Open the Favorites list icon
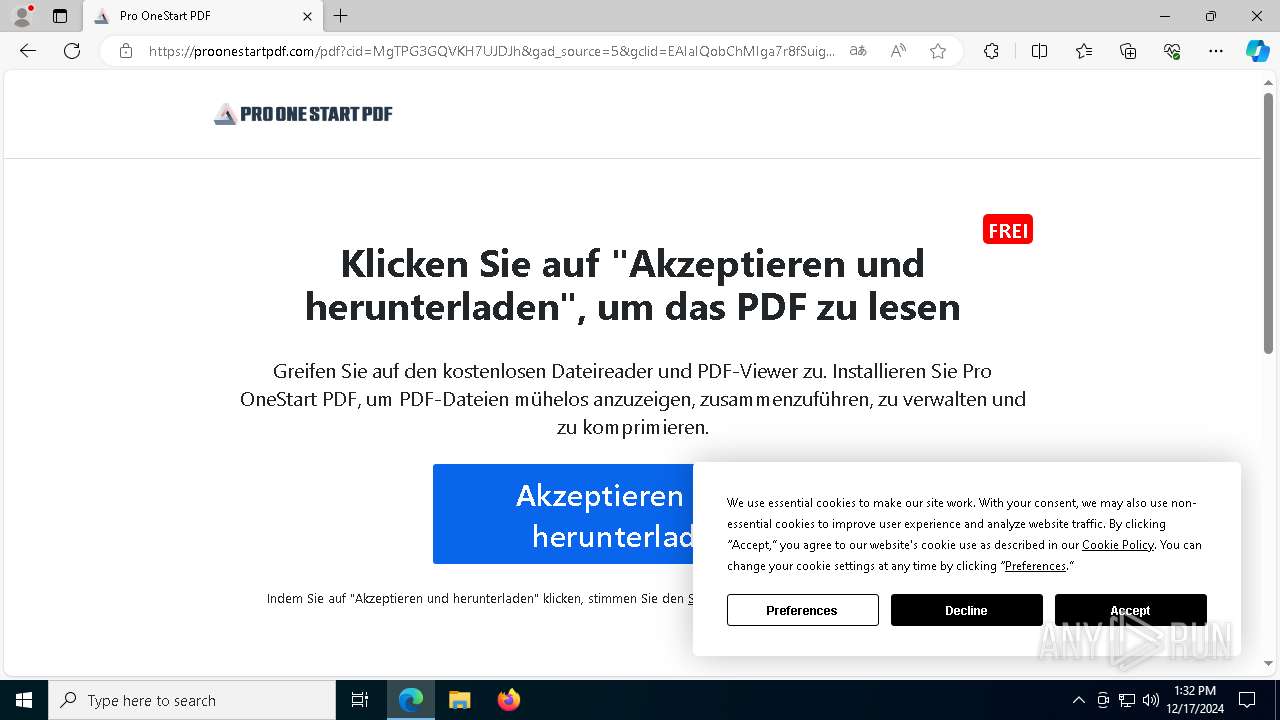 pyautogui.click(x=1084, y=51)
